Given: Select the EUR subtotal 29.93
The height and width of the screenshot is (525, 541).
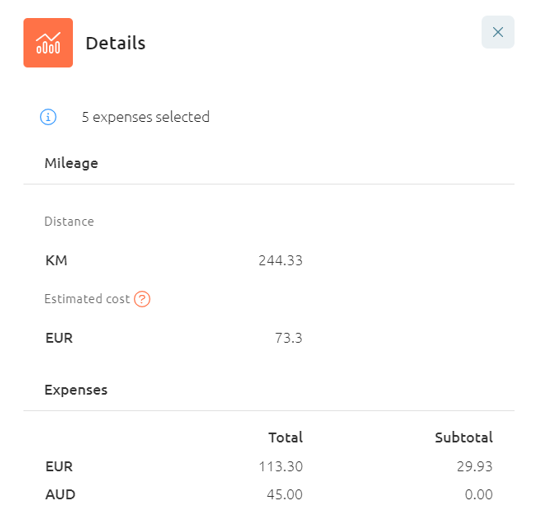Looking at the screenshot, I should click(474, 467).
